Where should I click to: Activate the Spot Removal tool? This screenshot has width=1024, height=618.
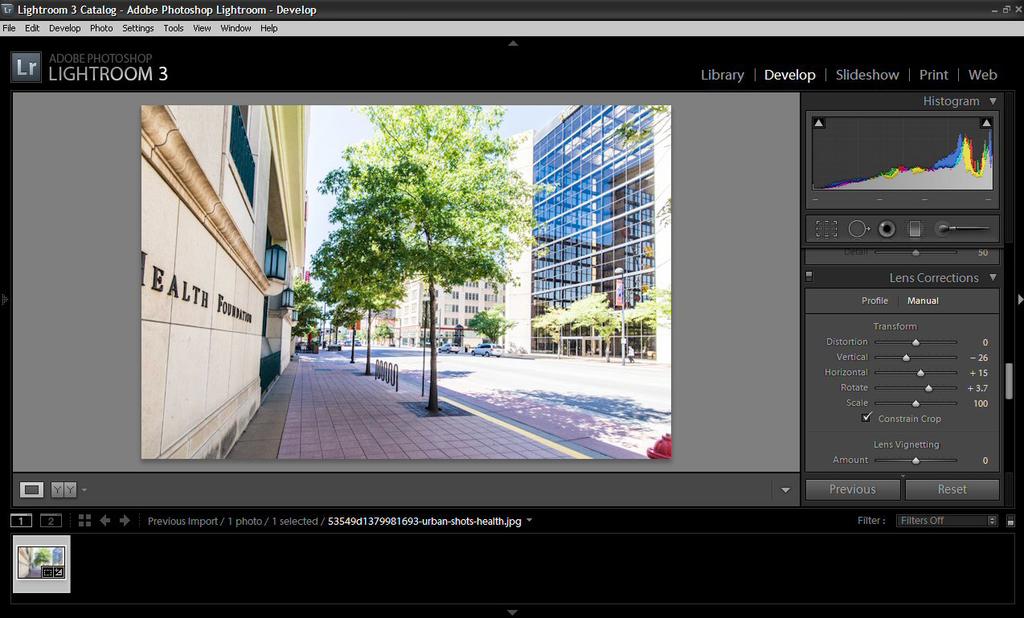(x=858, y=229)
